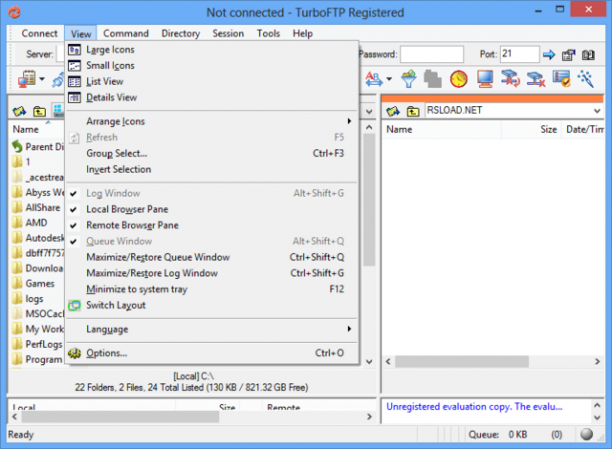Click the disconnect network icon with red X
Image resolution: width=612 pixels, height=449 pixels.
pos(536,79)
